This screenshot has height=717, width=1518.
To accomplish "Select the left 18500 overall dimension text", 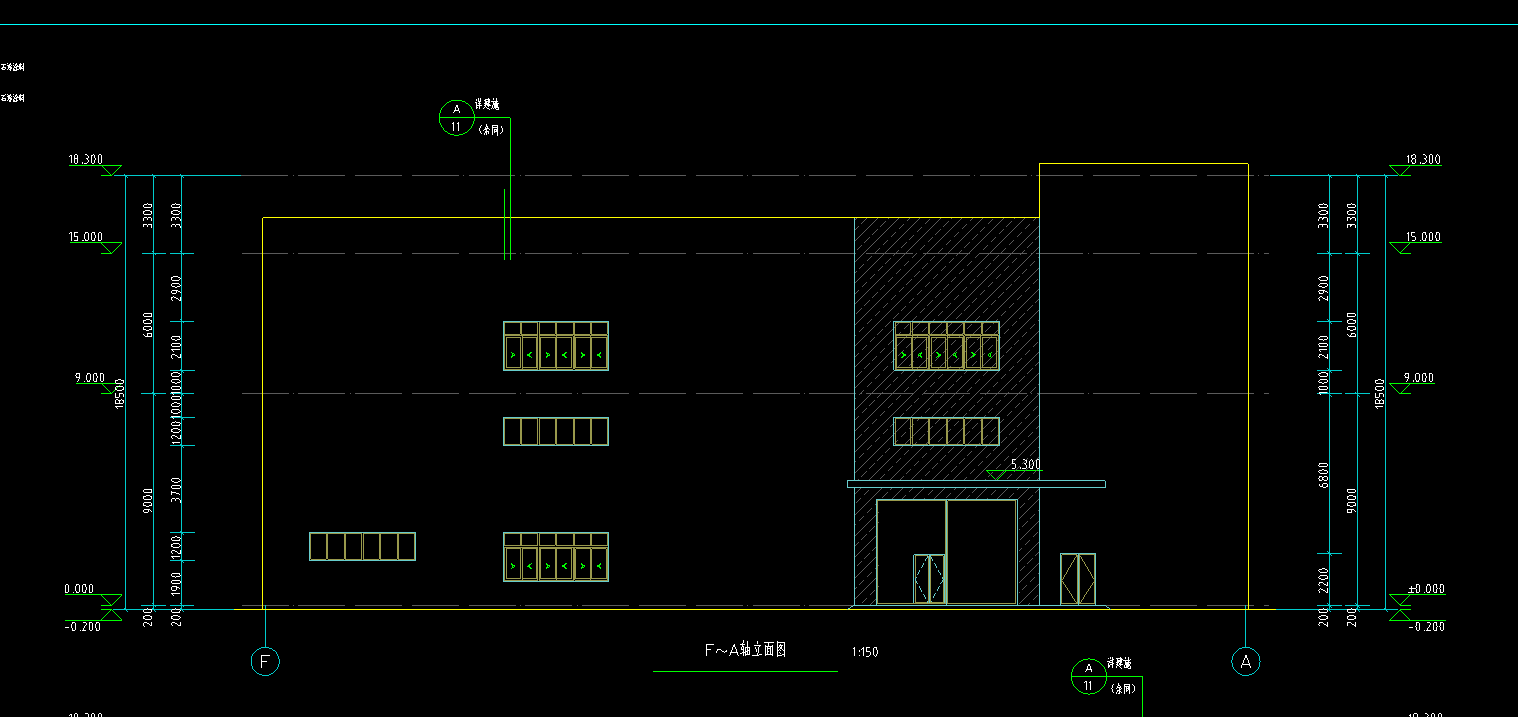I will coord(120,393).
